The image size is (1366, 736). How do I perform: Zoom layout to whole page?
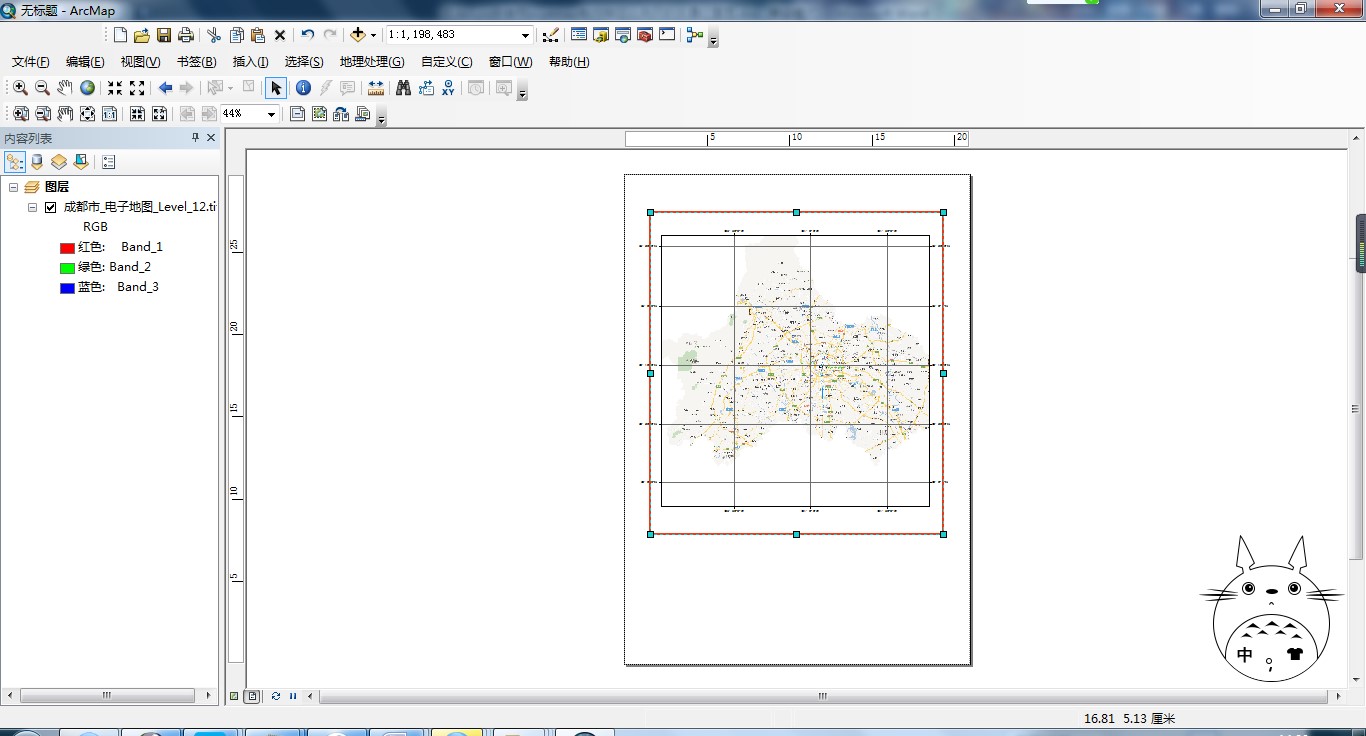coord(88,114)
